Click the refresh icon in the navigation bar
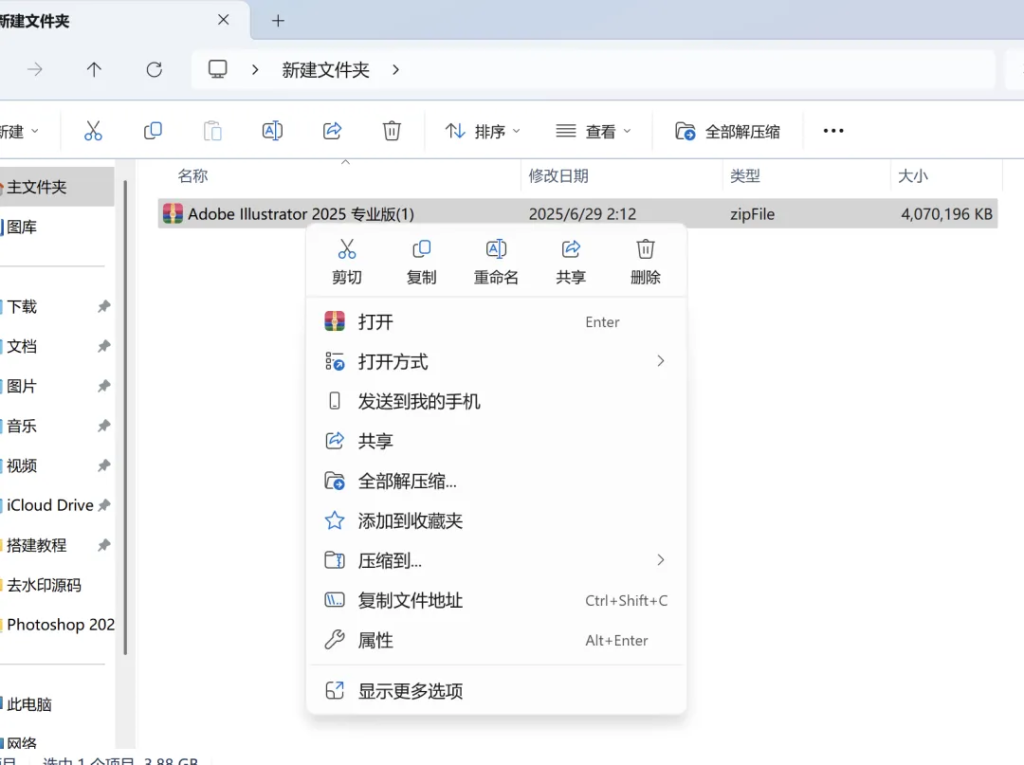 coord(154,69)
